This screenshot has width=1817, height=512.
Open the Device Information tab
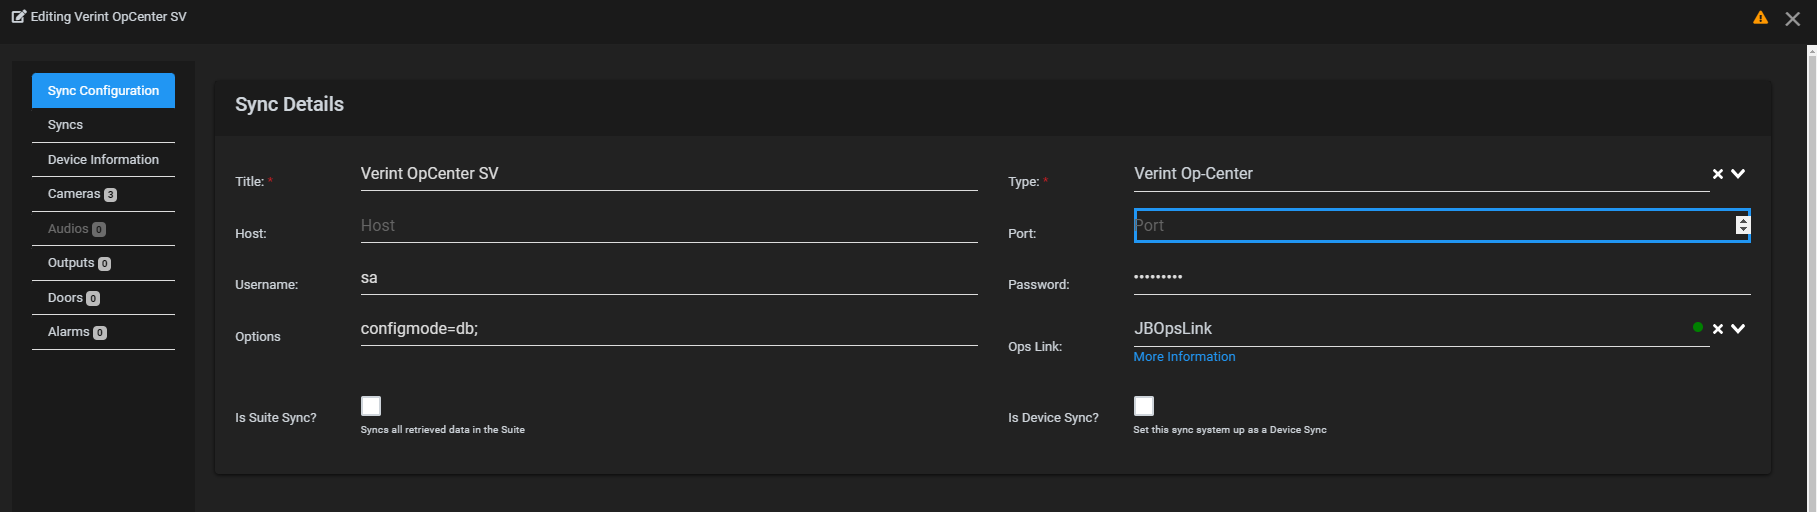point(103,160)
